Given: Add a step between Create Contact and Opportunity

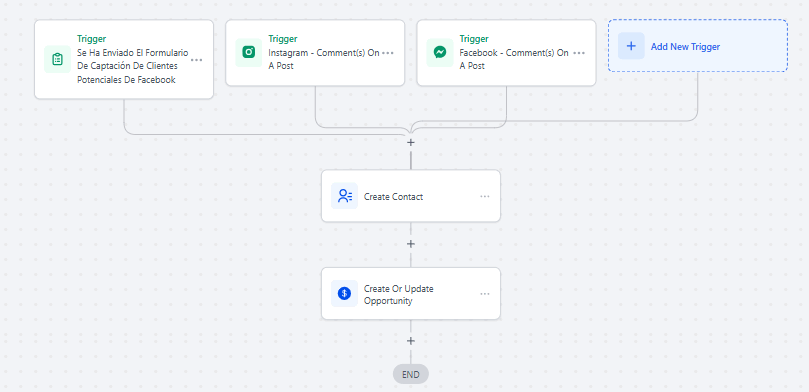Looking at the screenshot, I should coord(411,243).
